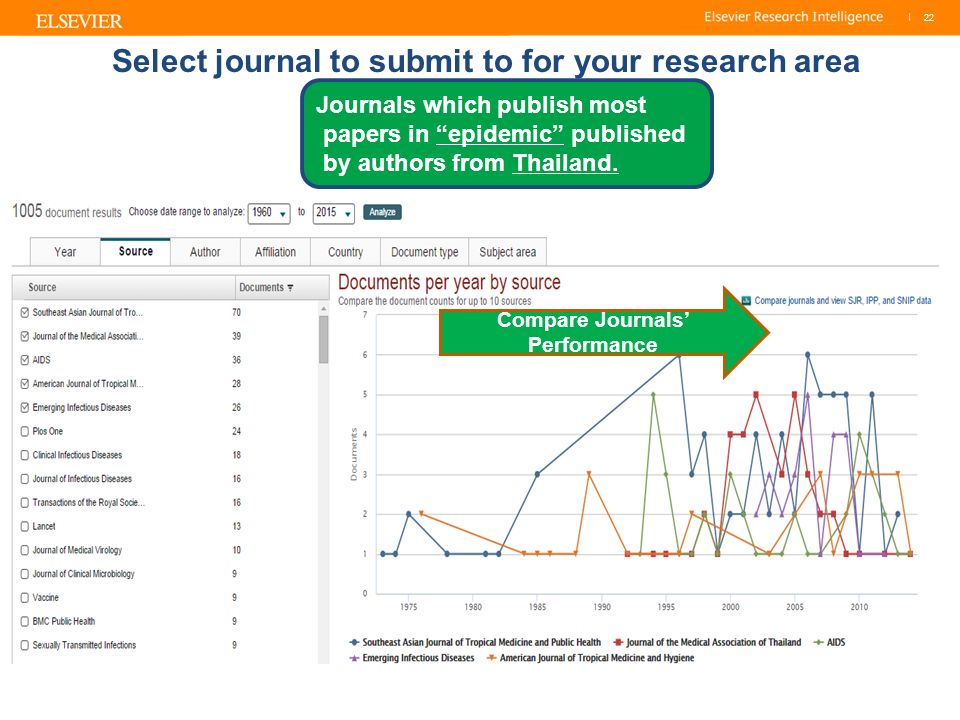Toggle Southeast Asian Journal legend entry
Viewport: 960px width, 720px height.
[x=475, y=642]
